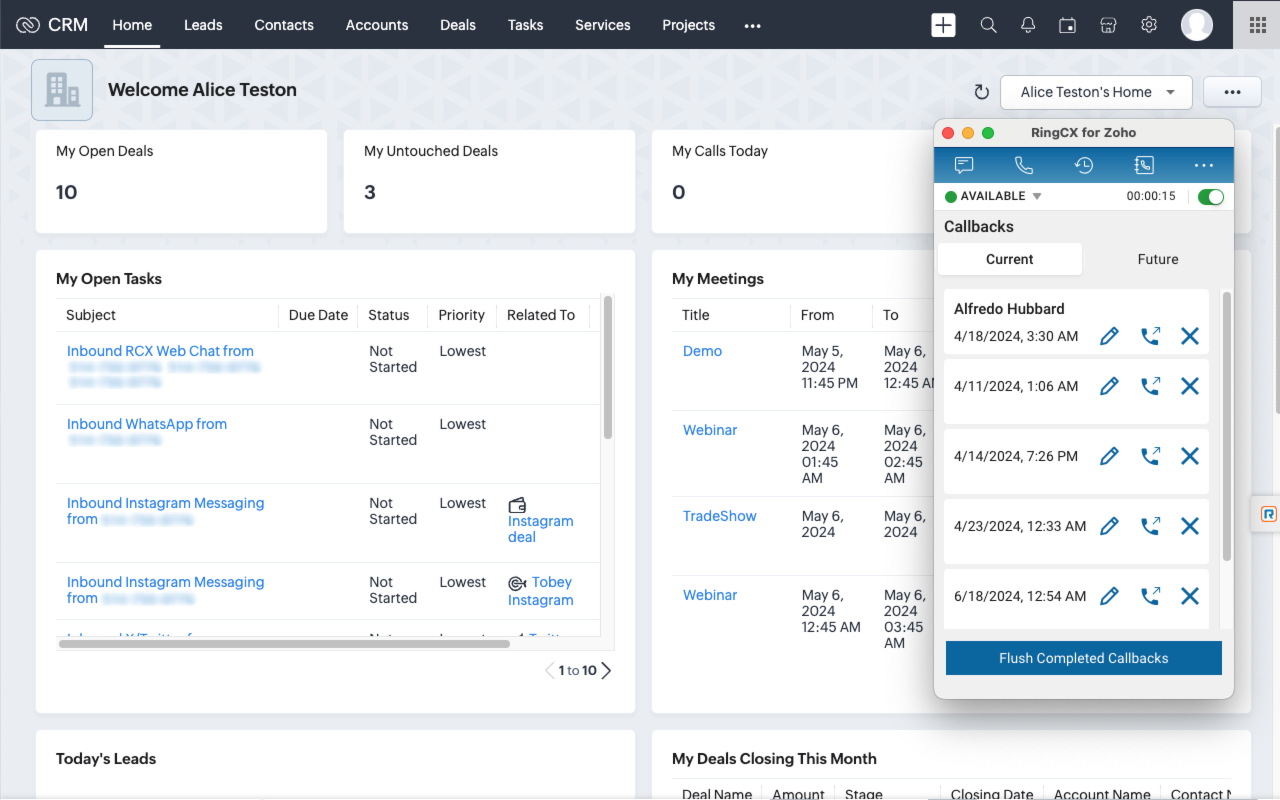Switch to the Contacts module tab
This screenshot has width=1280, height=800.
click(x=284, y=25)
